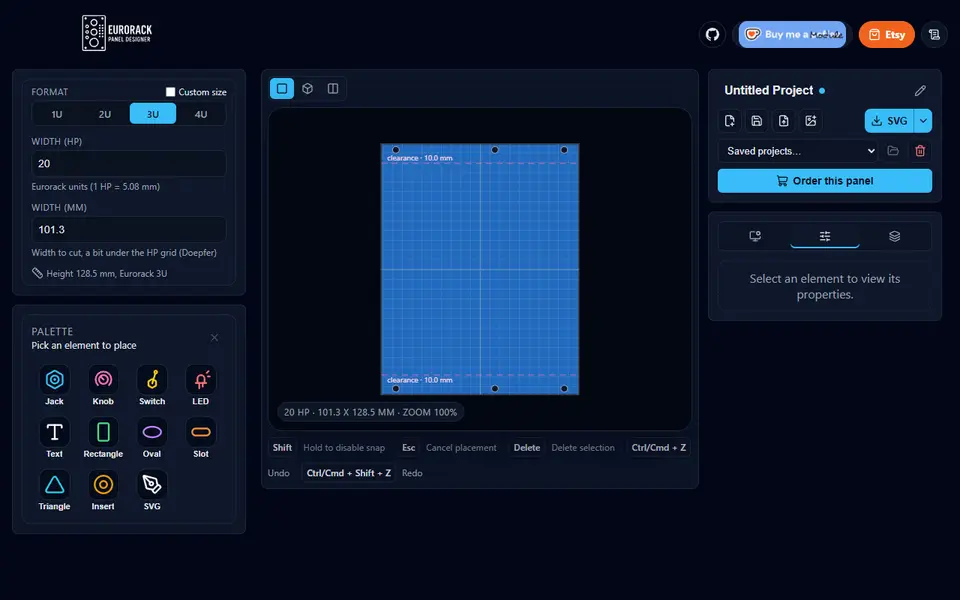The image size is (960, 600).
Task: Enable the Custom size checkbox
Action: [x=170, y=92]
